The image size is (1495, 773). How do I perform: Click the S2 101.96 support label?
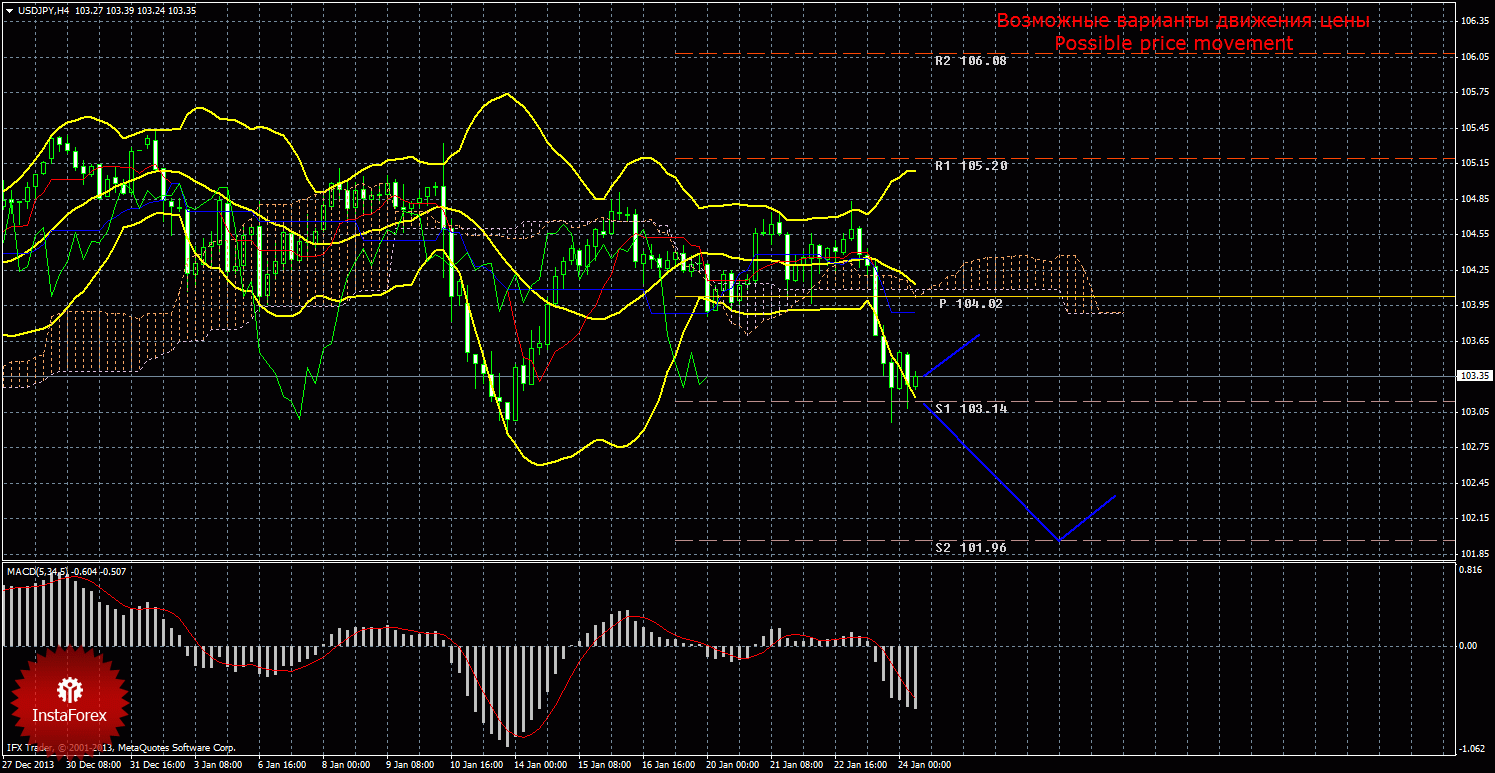pos(971,548)
